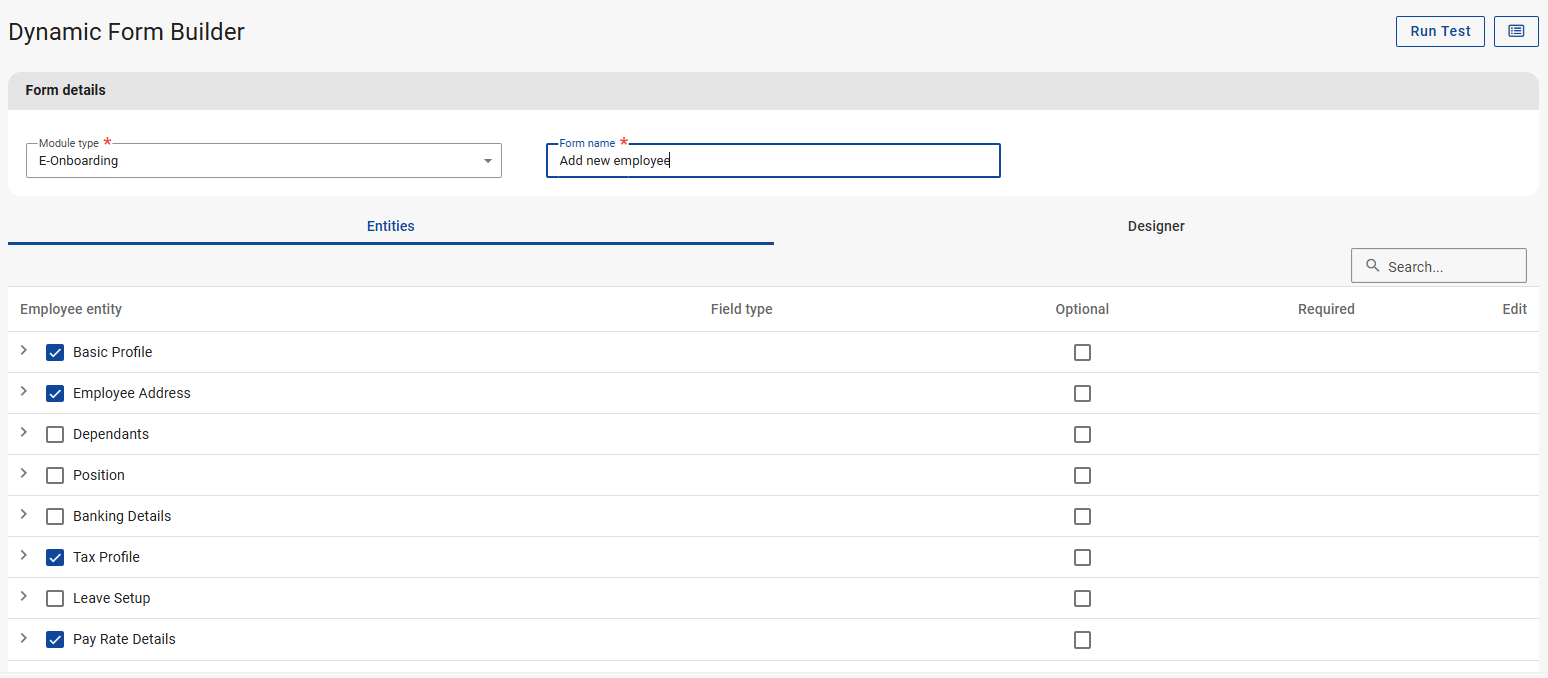This screenshot has width=1548, height=678.
Task: Uncheck the Pay Rate Details checkbox
Action: tap(55, 640)
